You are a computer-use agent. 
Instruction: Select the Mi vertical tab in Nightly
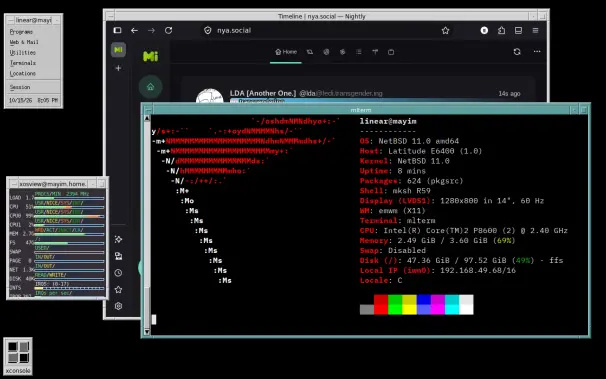tap(118, 49)
